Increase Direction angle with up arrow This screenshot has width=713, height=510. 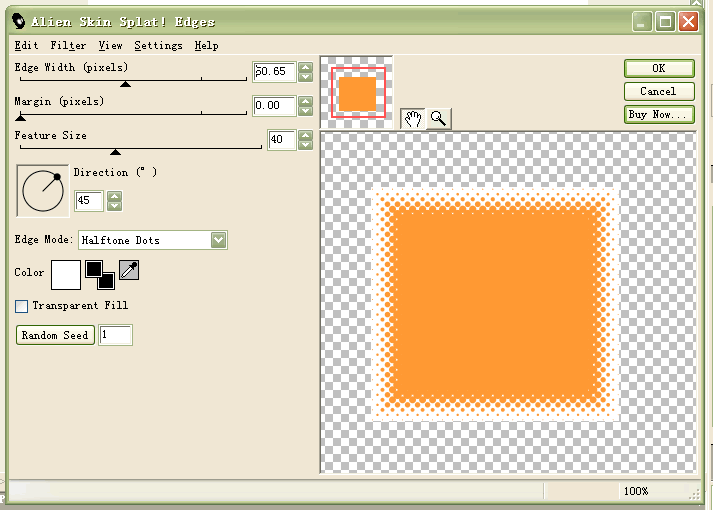click(115, 196)
